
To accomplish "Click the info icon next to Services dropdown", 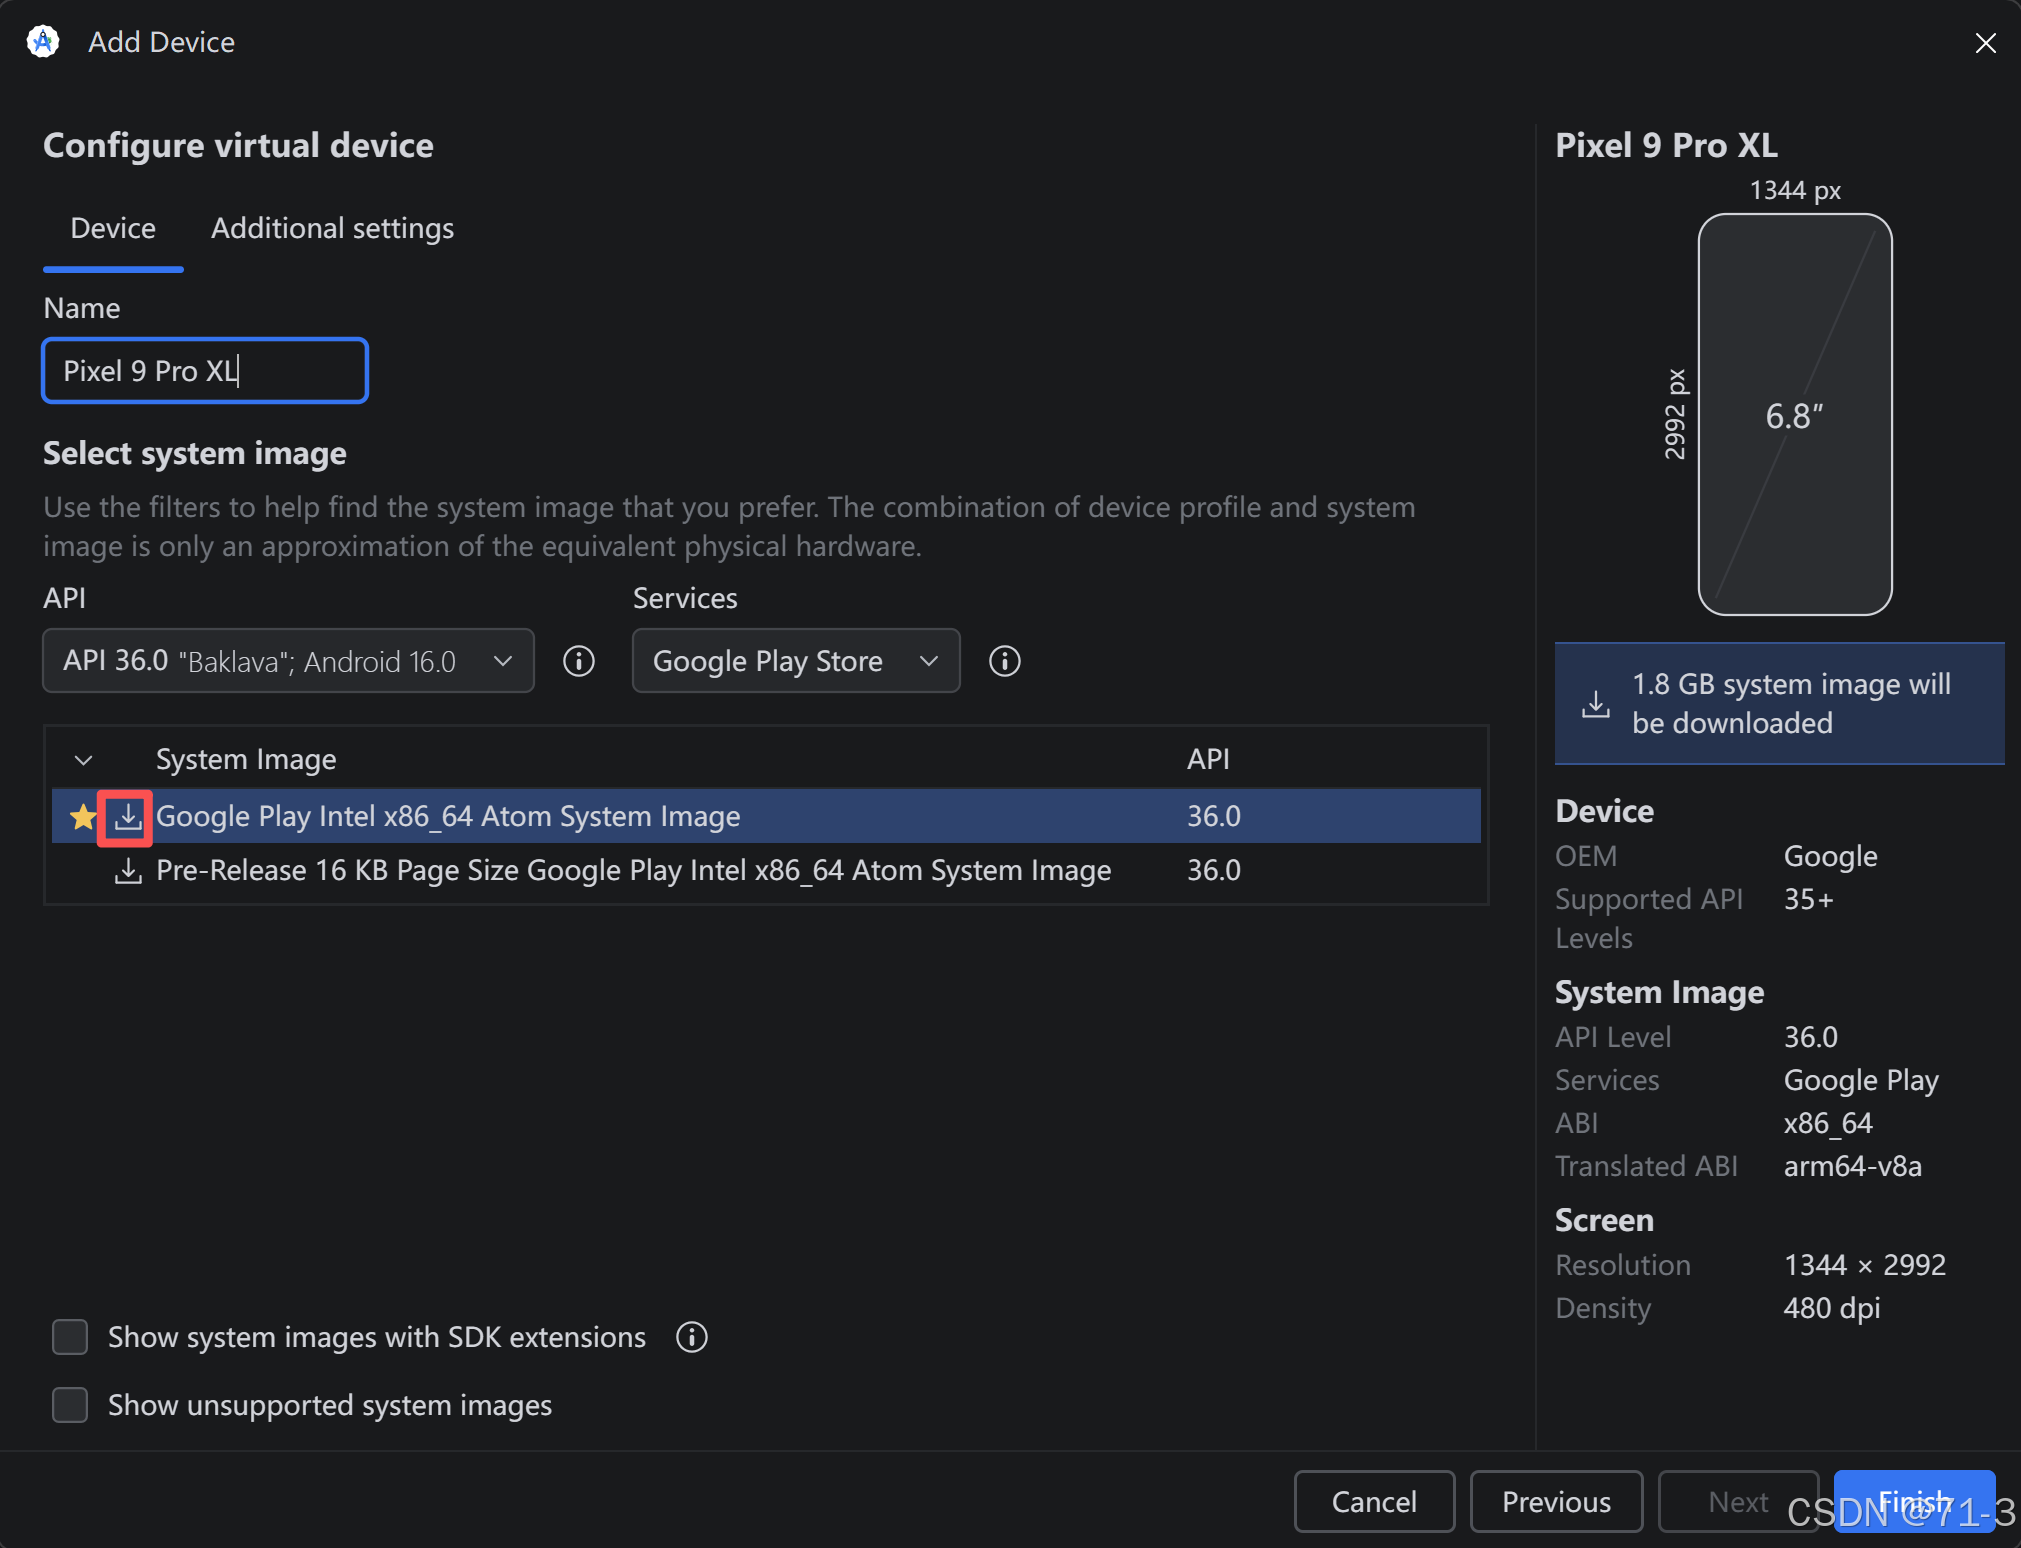I will (1004, 661).
